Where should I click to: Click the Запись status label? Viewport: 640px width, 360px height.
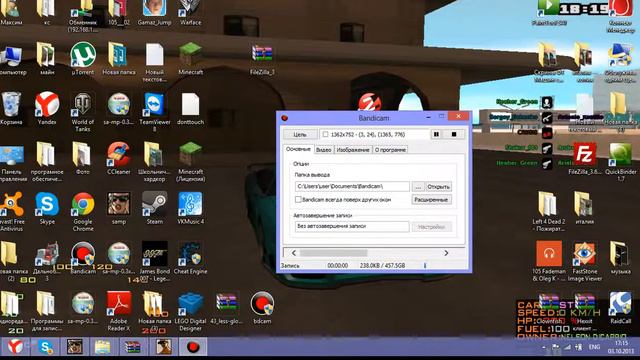pos(290,265)
